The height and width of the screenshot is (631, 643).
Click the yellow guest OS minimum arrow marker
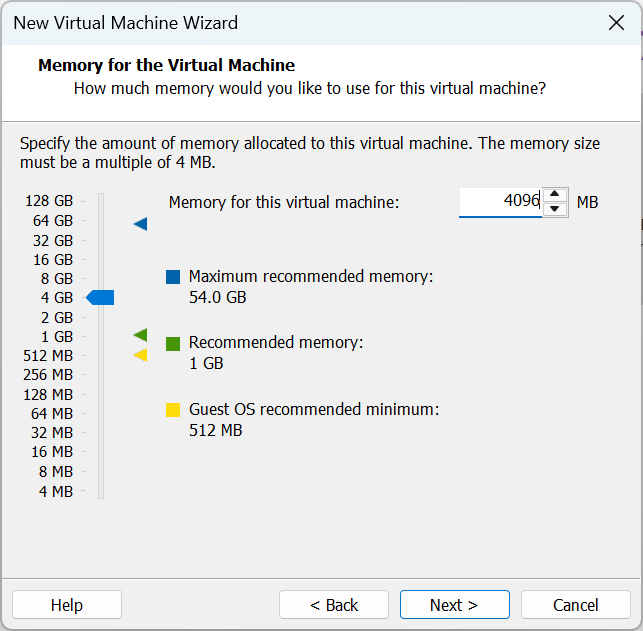tap(141, 354)
